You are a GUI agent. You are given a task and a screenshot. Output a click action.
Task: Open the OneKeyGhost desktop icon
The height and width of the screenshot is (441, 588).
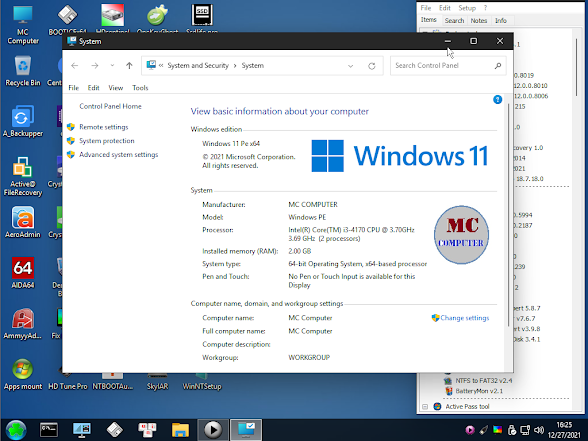click(x=158, y=19)
